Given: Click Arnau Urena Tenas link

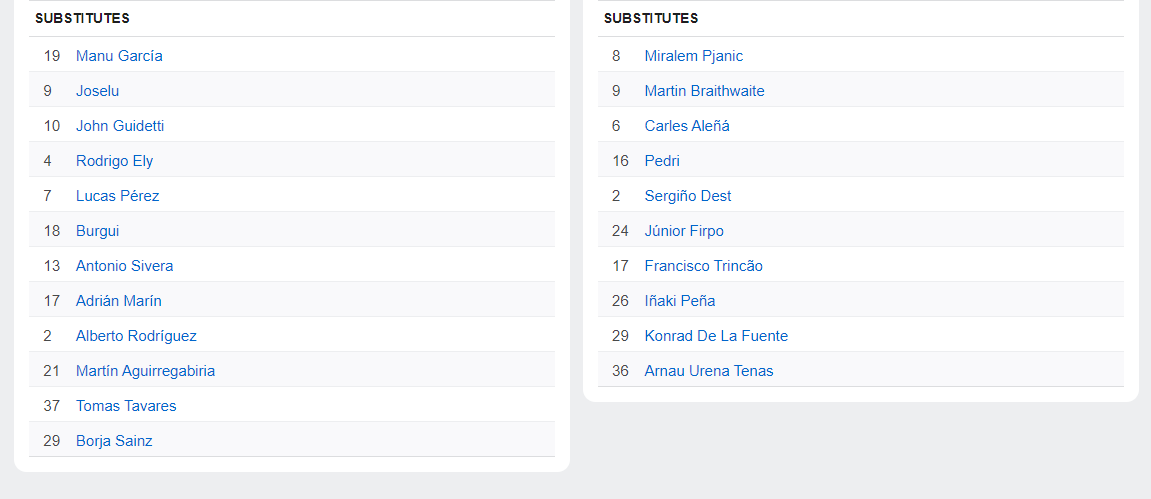Looking at the screenshot, I should click(x=708, y=371).
